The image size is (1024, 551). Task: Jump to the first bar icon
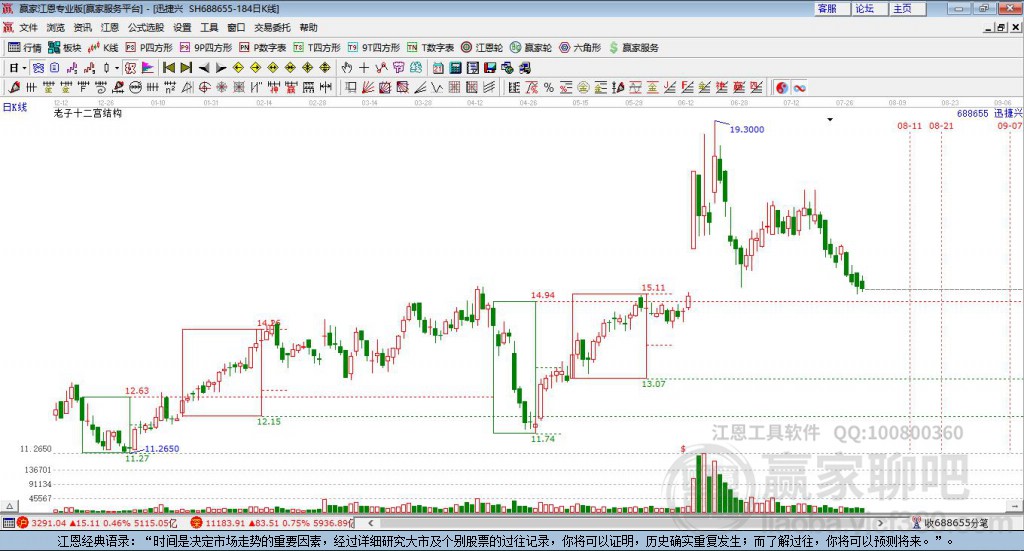168,68
